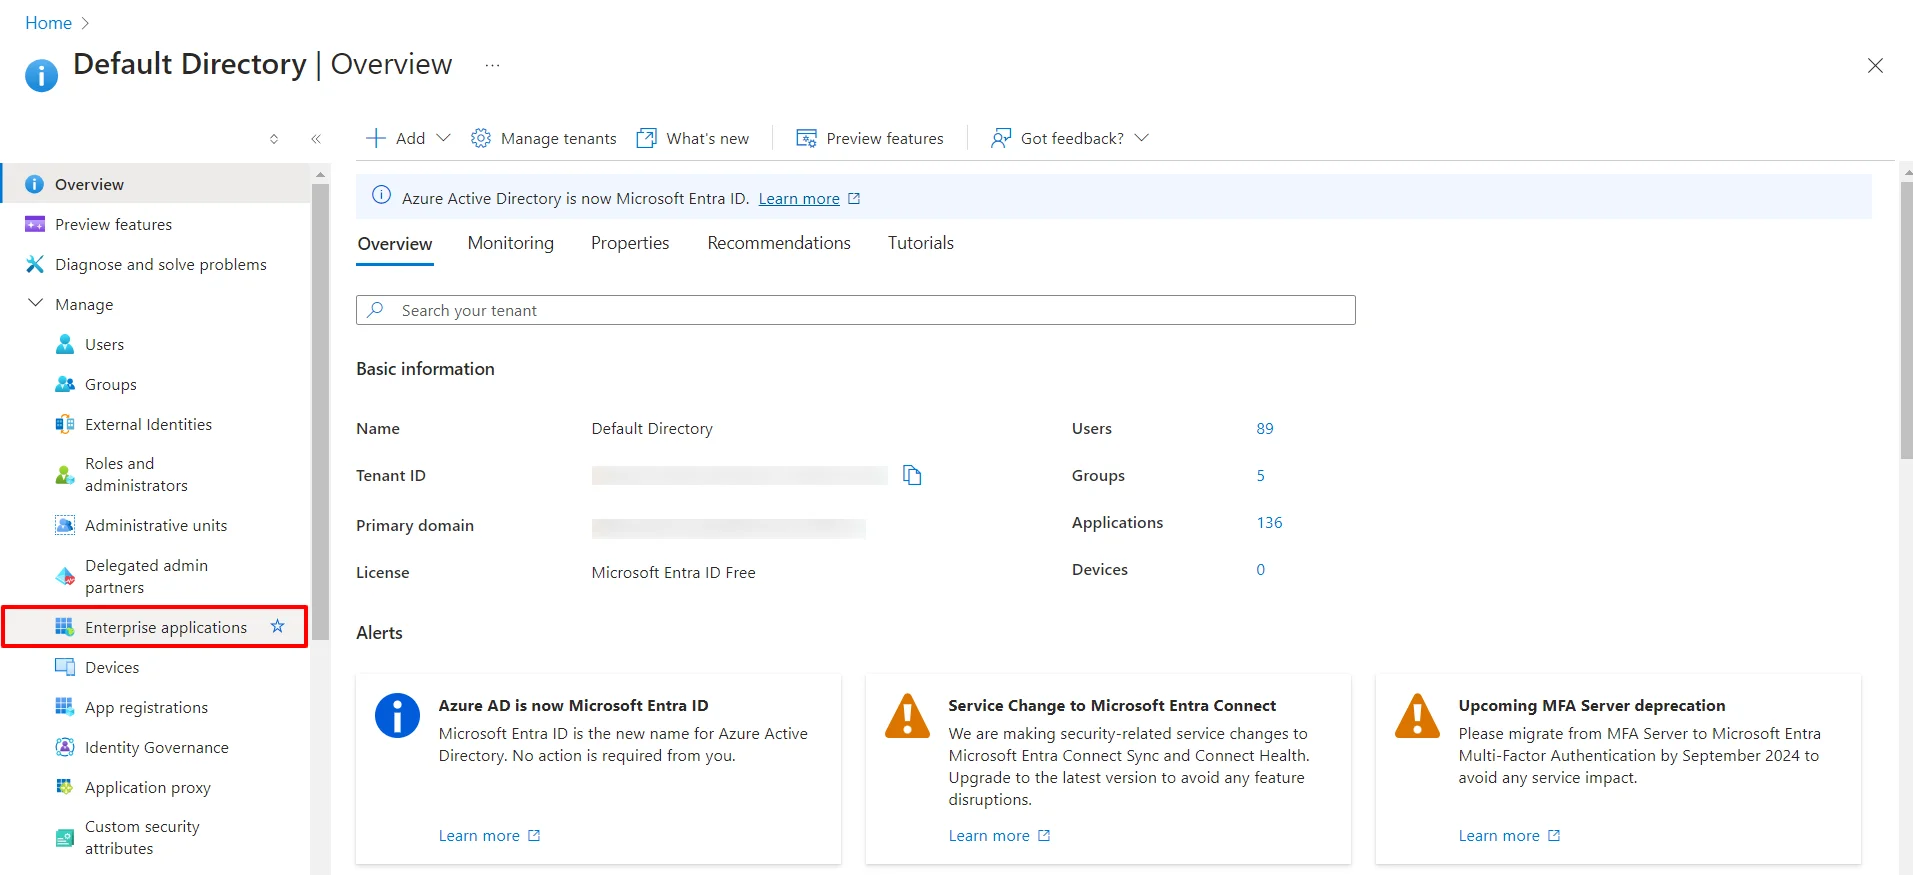The width and height of the screenshot is (1913, 875).
Task: Click the sidebar vertical scrollbar
Action: coord(320,410)
